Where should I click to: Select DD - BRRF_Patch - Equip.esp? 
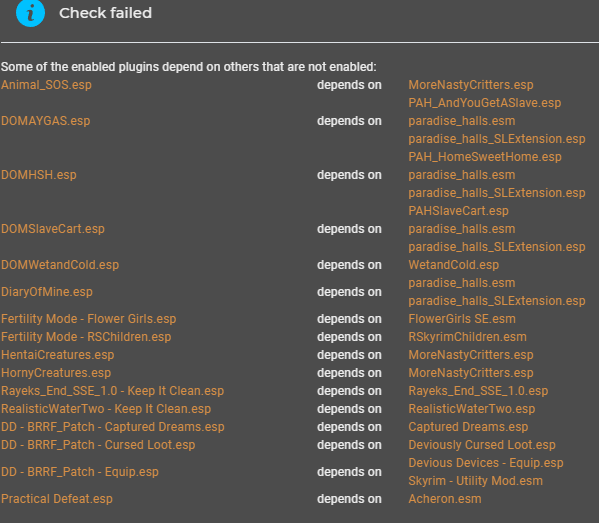79,472
